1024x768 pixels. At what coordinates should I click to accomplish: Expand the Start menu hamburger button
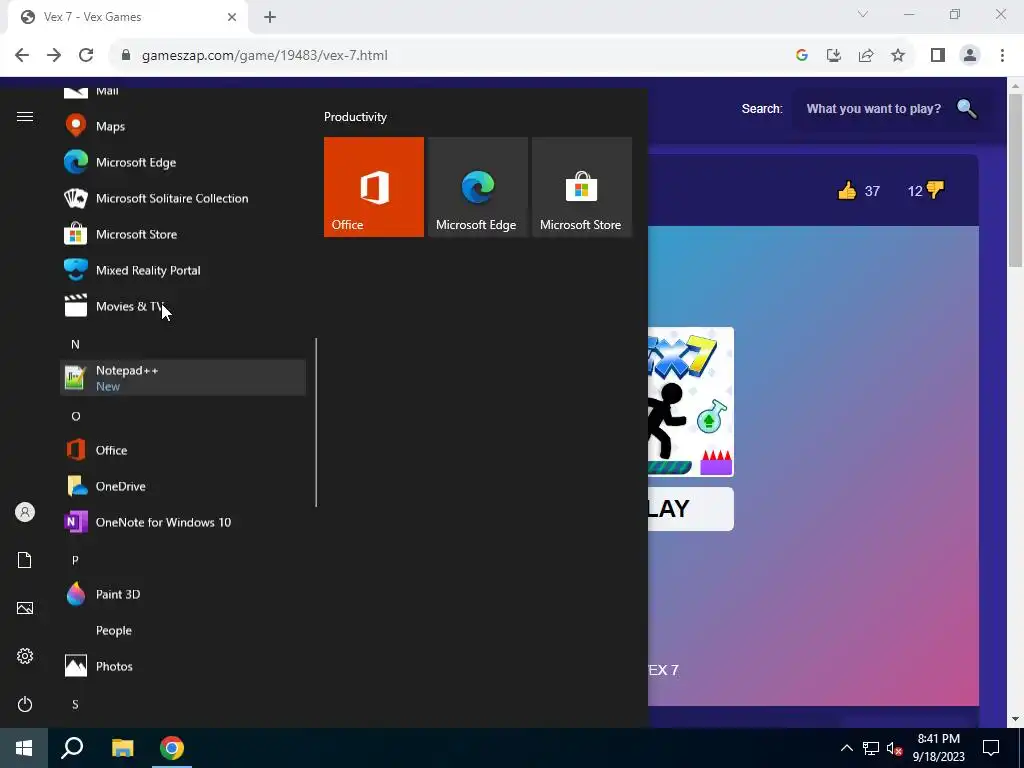coord(25,116)
